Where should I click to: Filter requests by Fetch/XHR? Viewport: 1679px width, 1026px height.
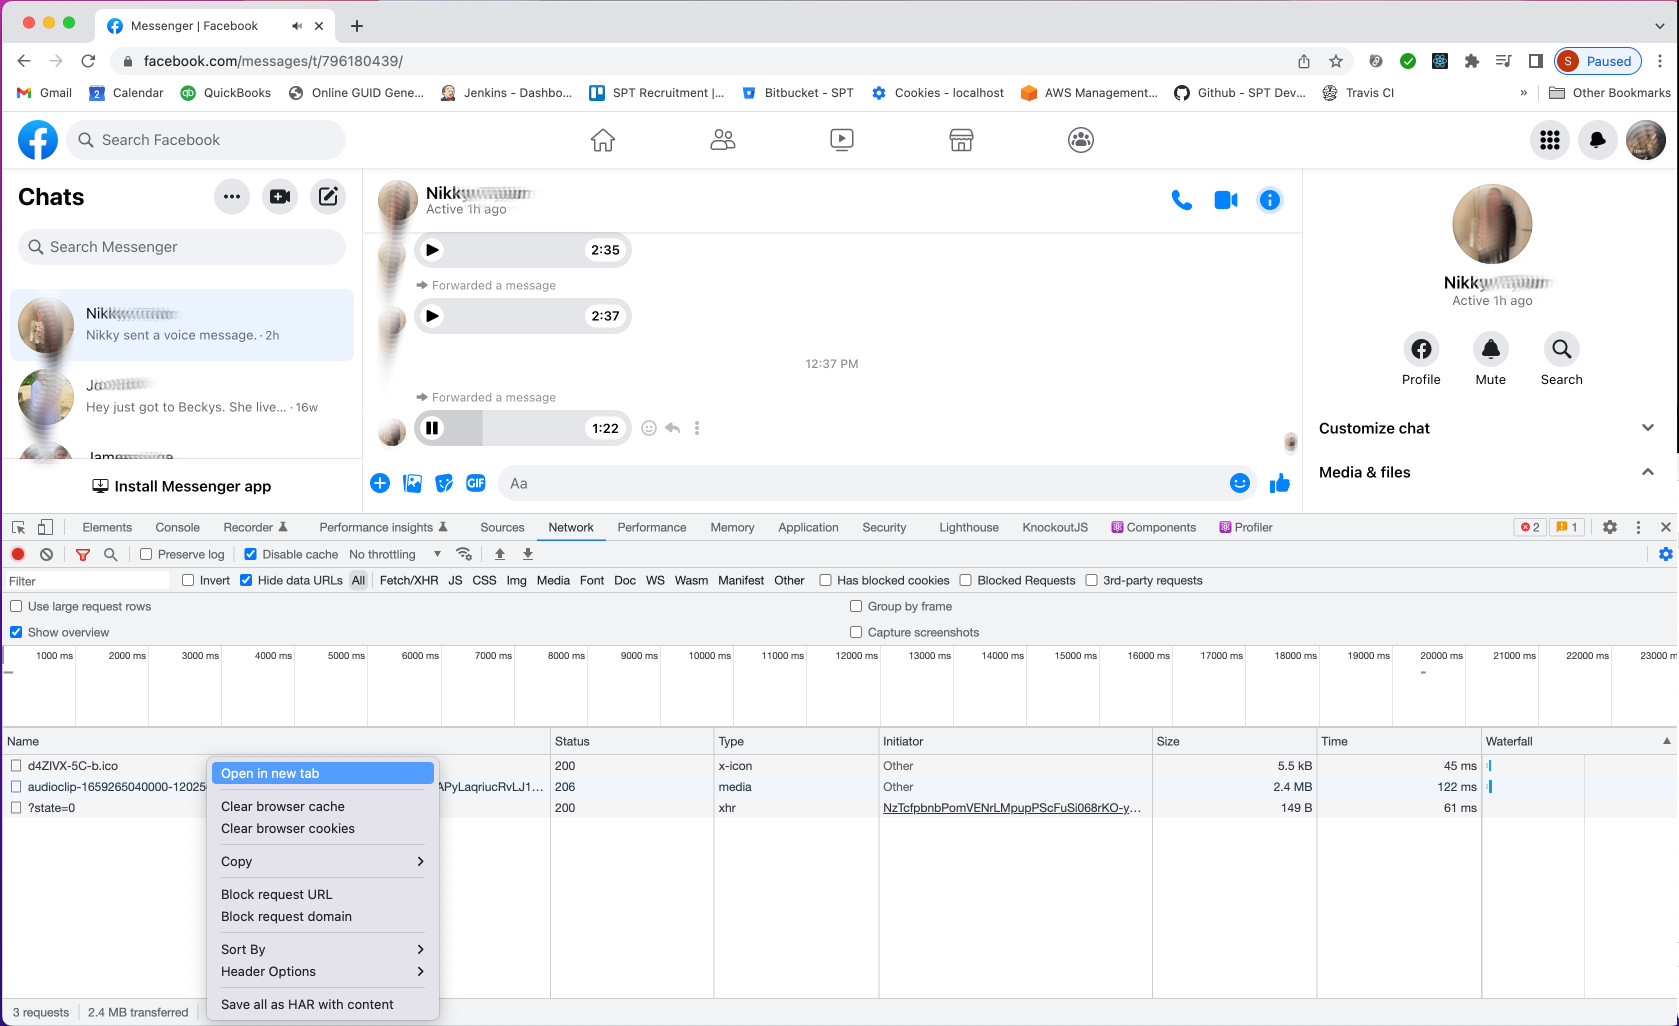coord(409,580)
